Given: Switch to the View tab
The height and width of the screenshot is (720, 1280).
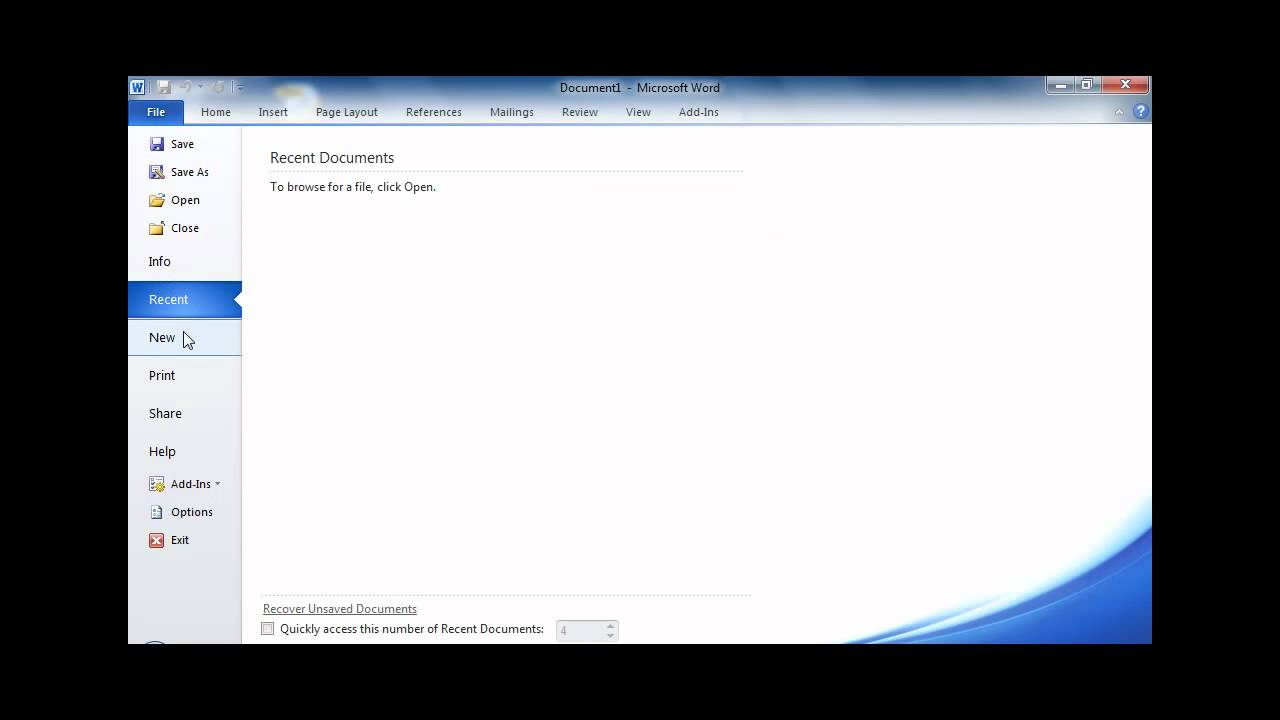Looking at the screenshot, I should click(638, 112).
